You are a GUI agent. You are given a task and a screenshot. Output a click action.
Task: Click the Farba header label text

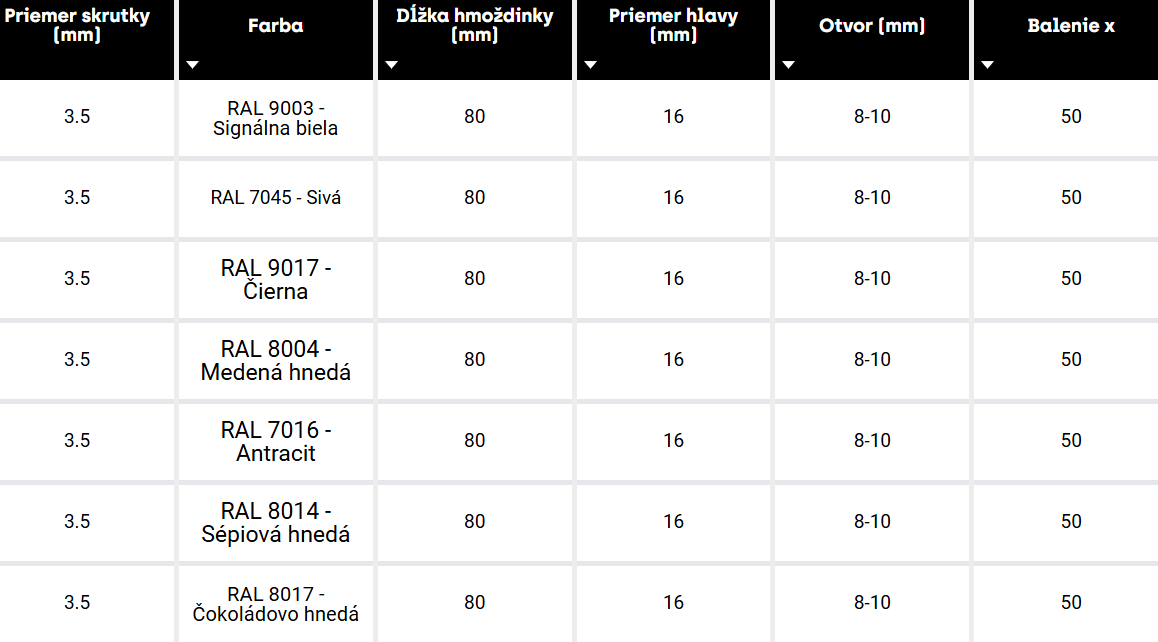(x=275, y=26)
